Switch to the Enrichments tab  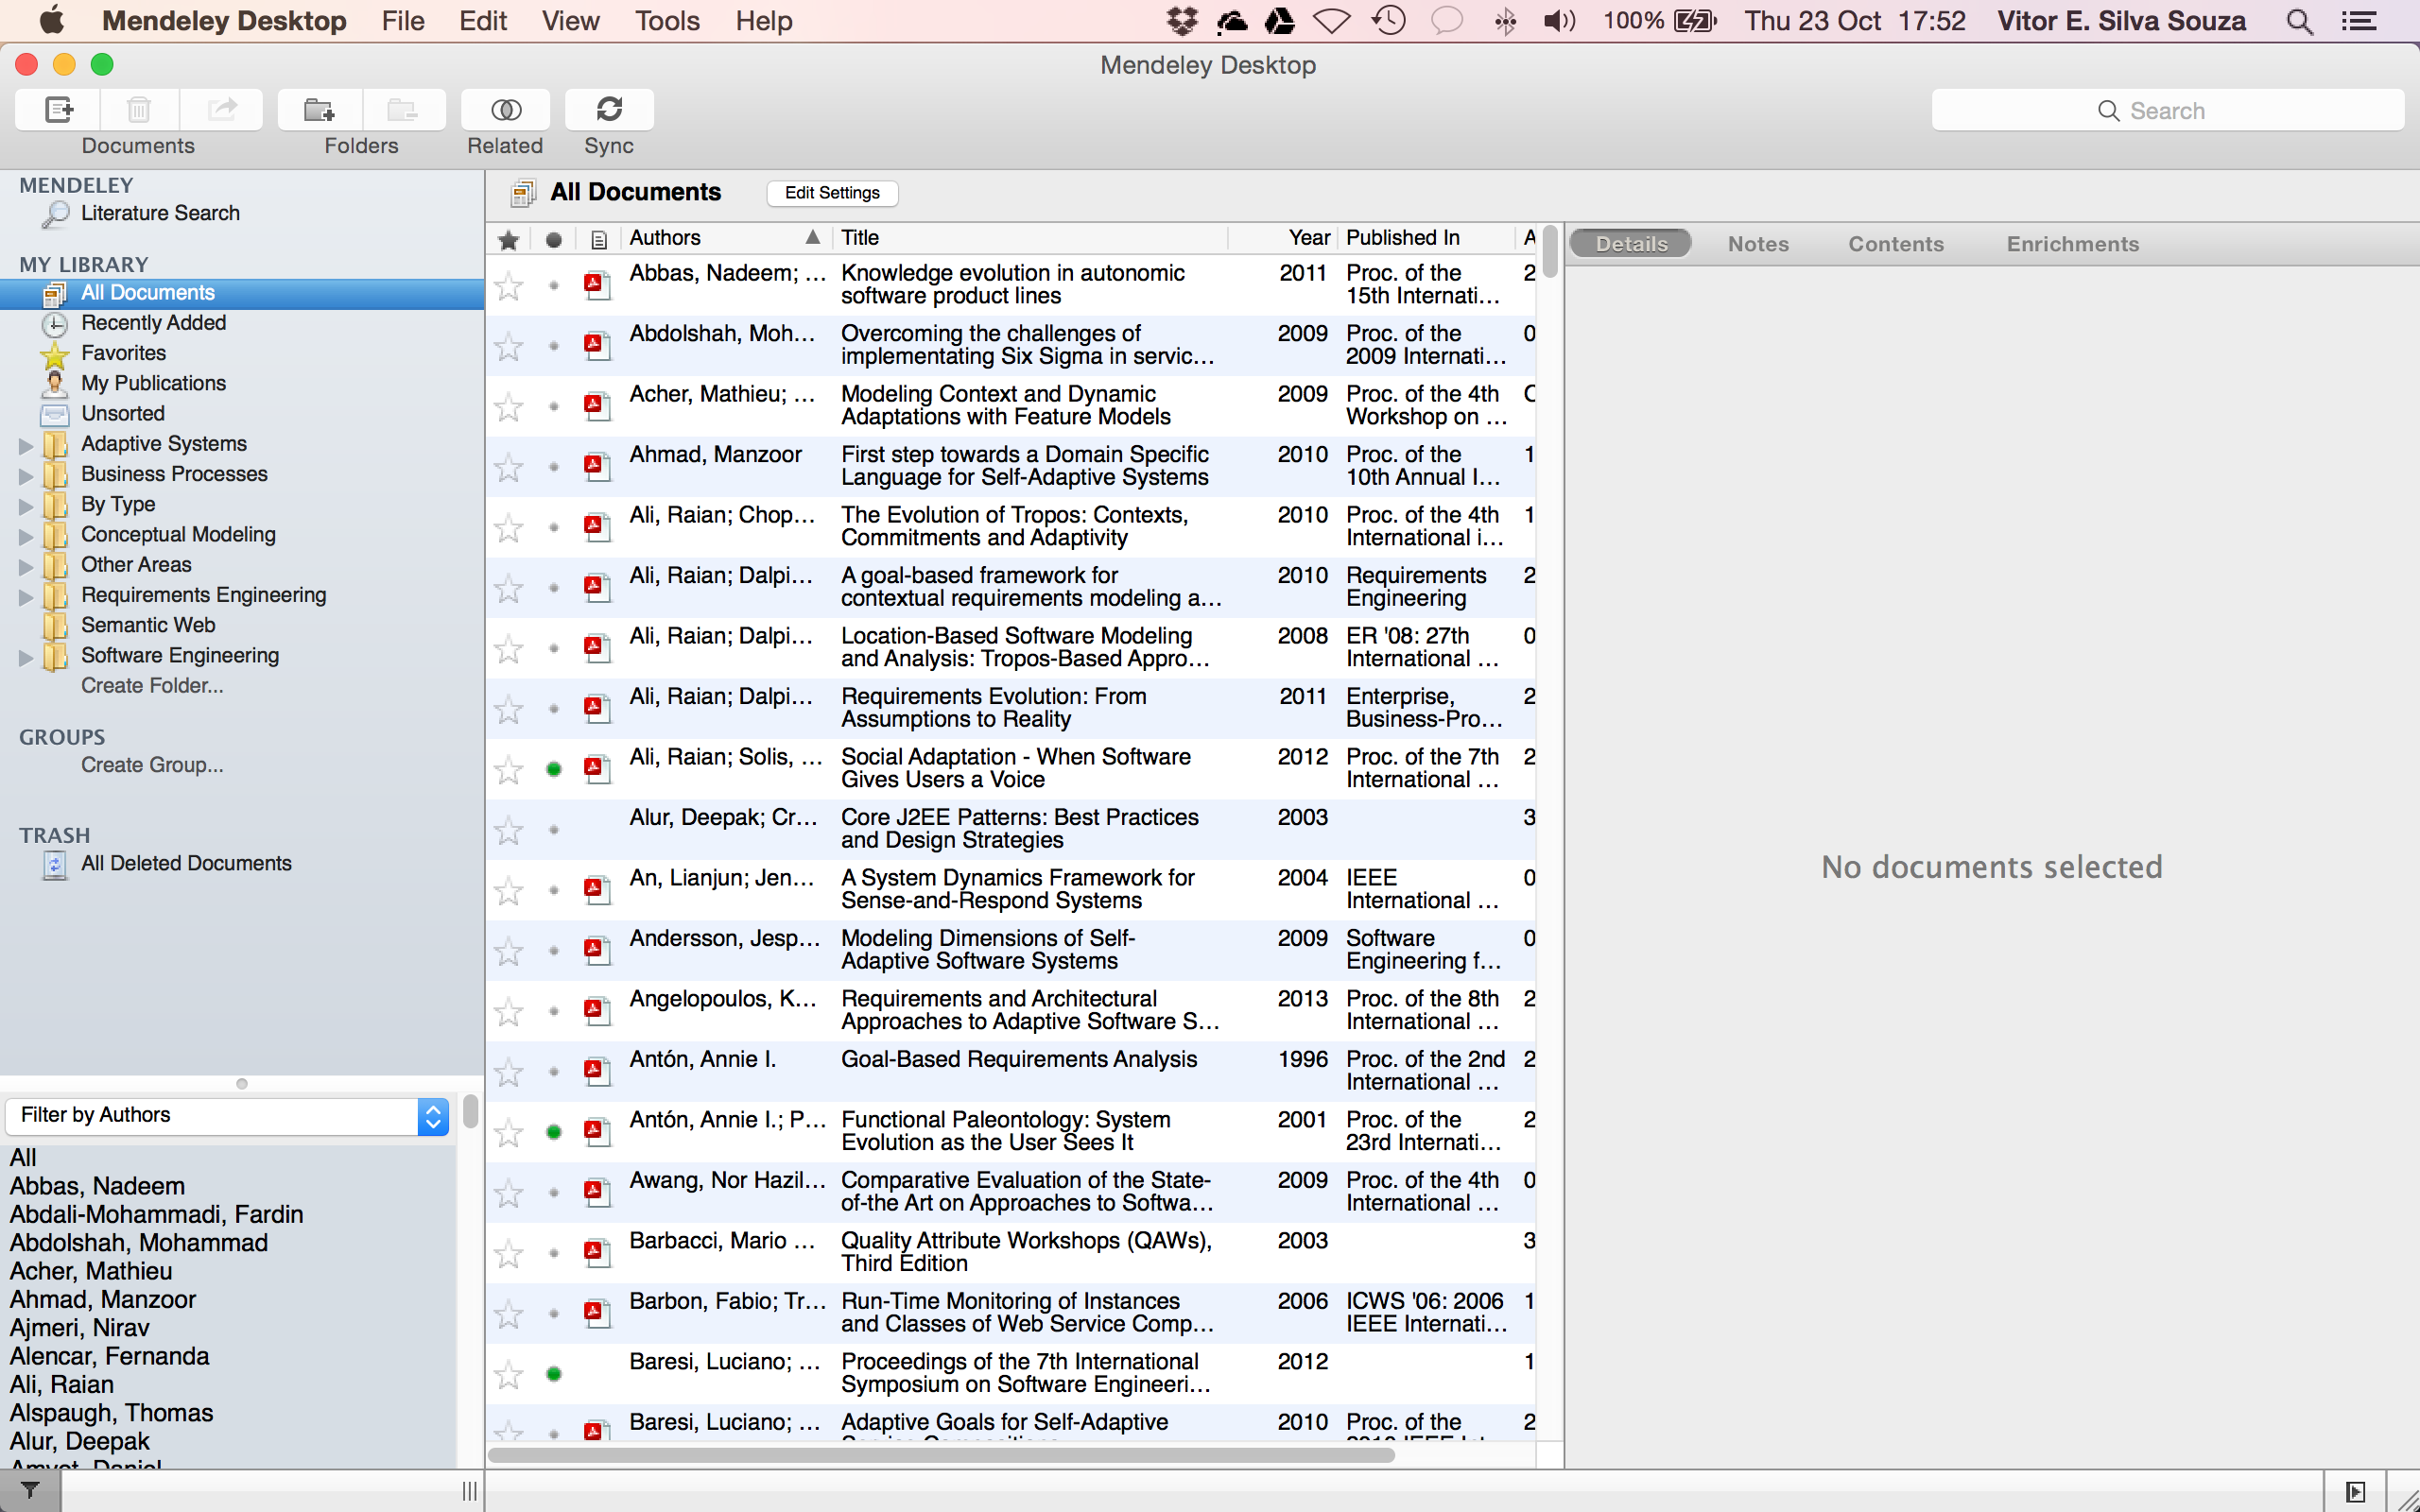click(2073, 244)
